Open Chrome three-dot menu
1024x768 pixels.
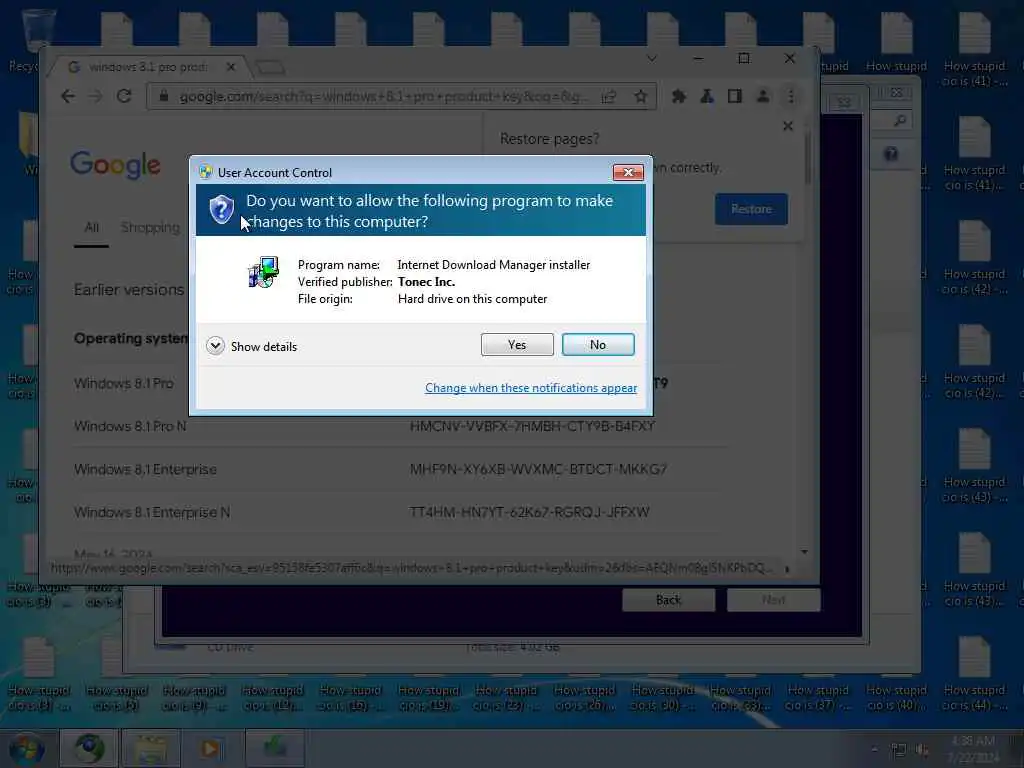click(791, 97)
